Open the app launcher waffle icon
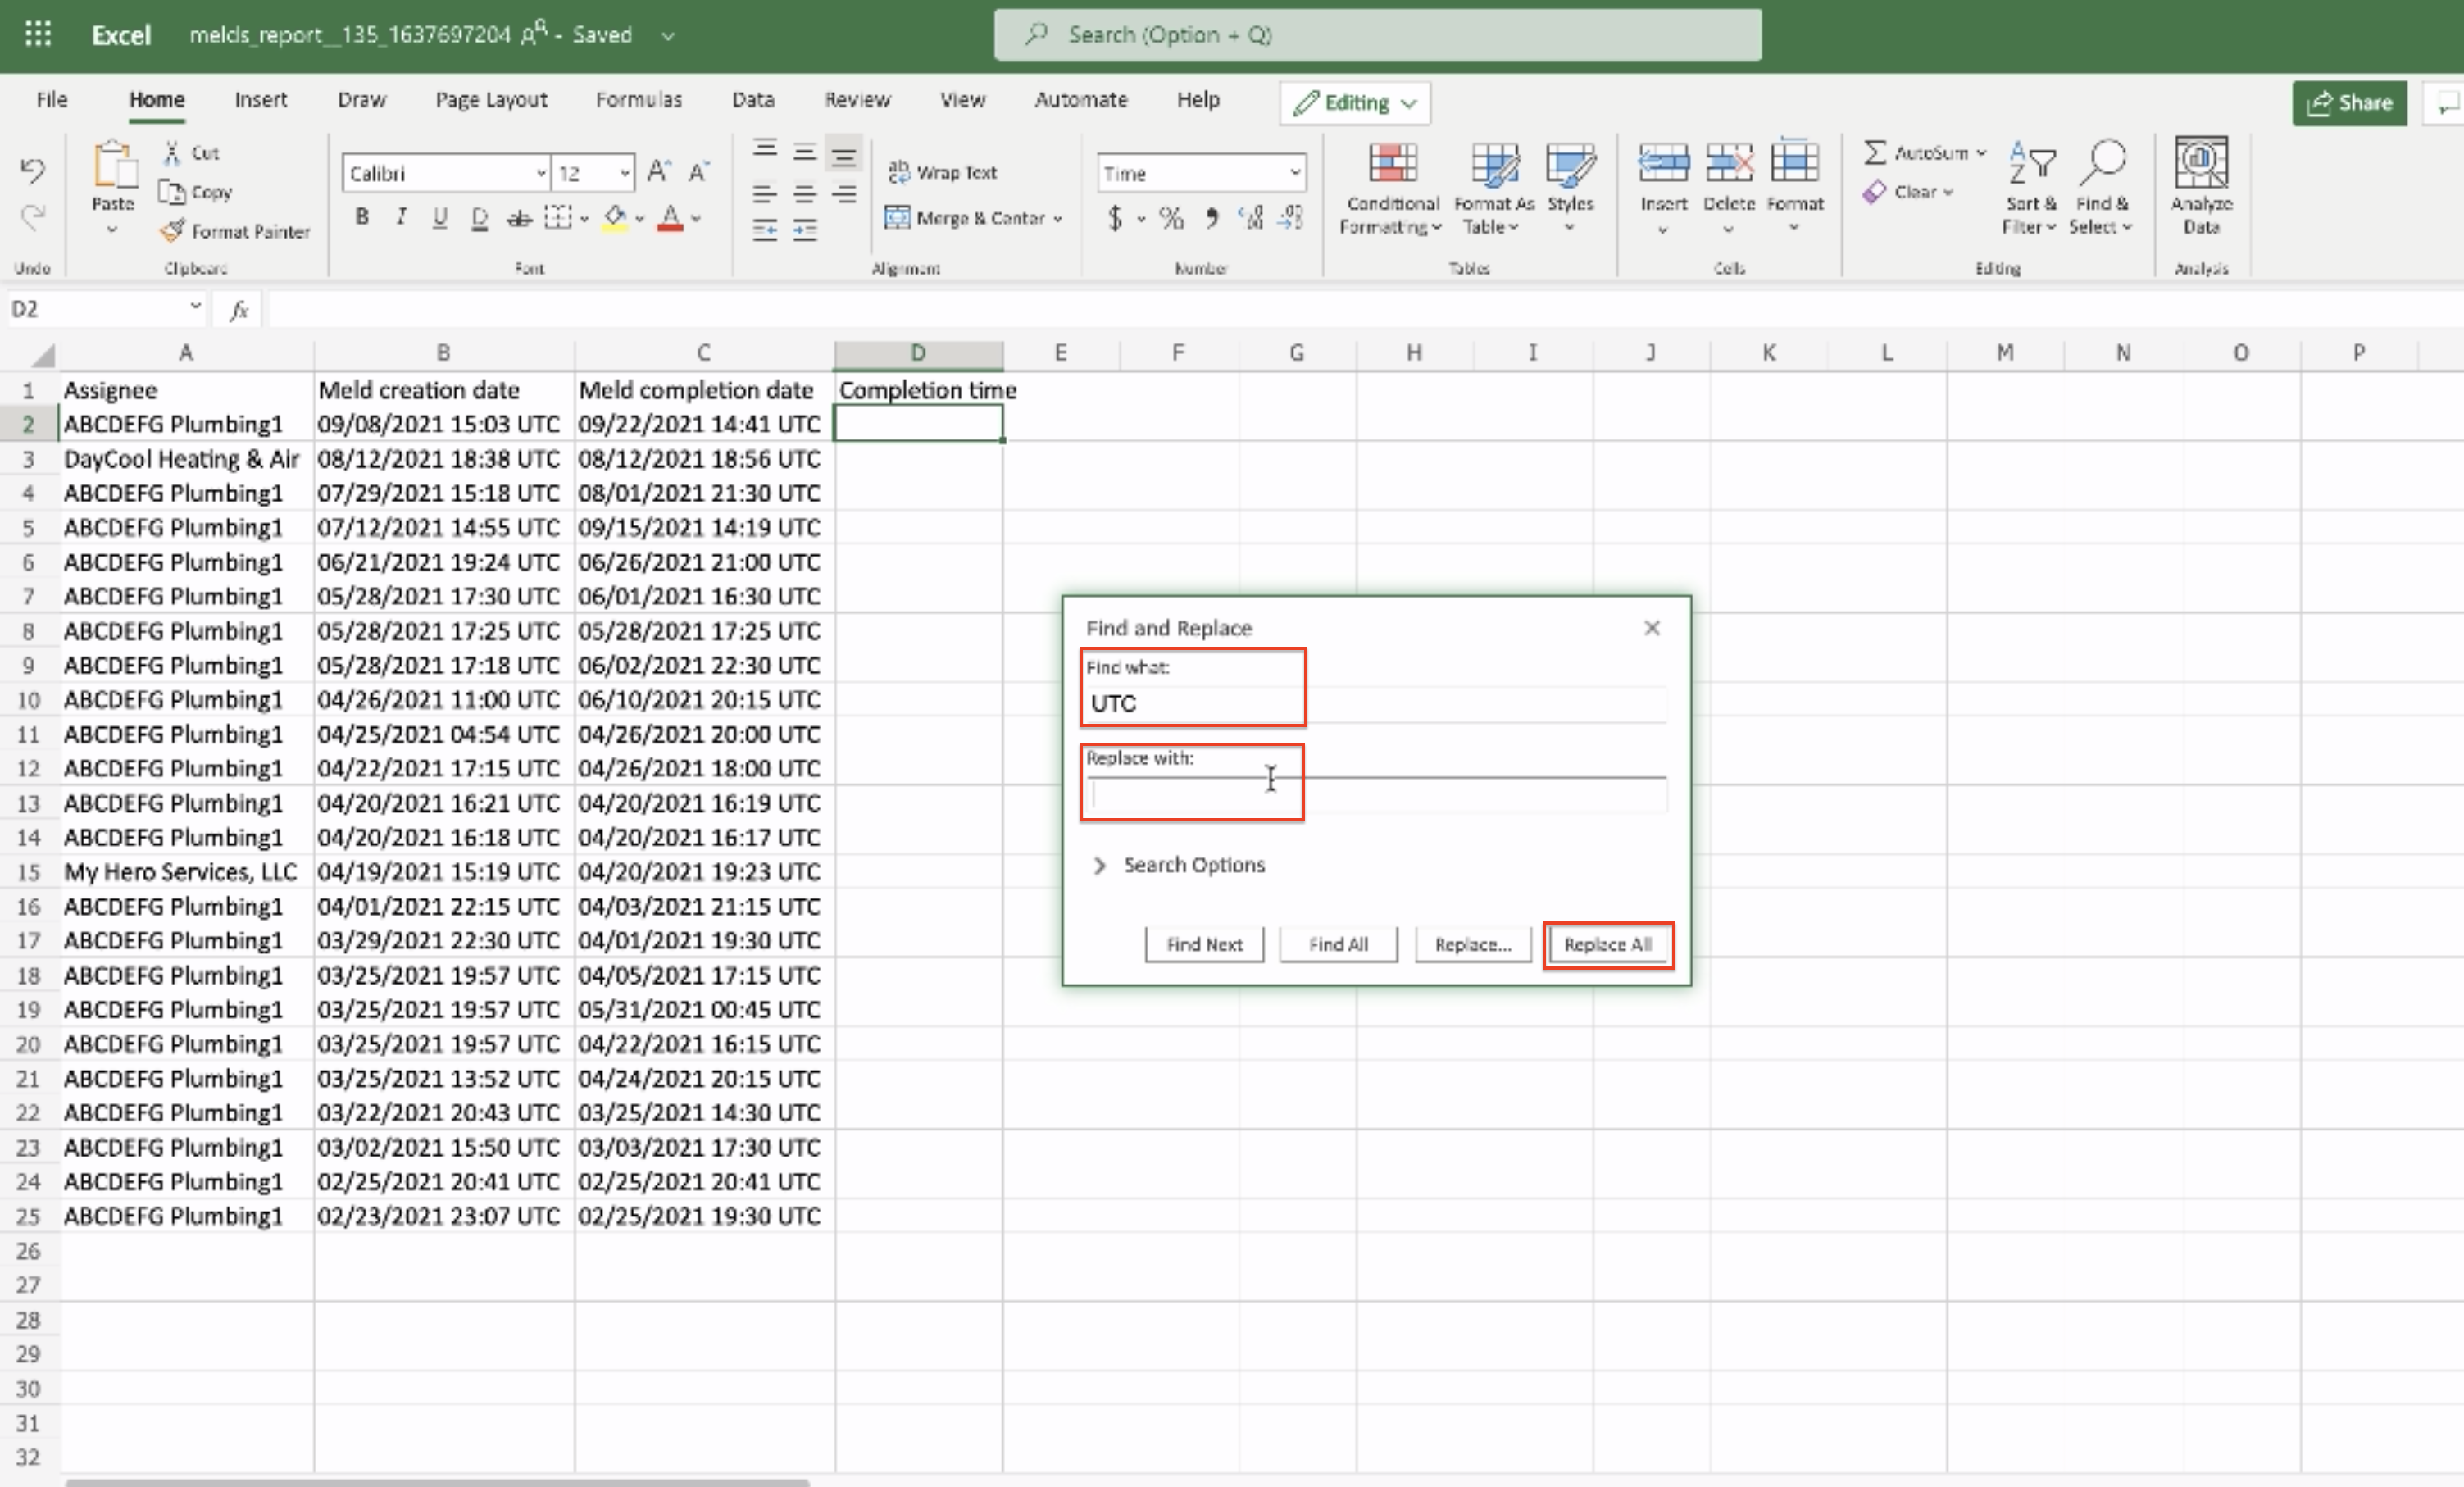 coord(38,35)
